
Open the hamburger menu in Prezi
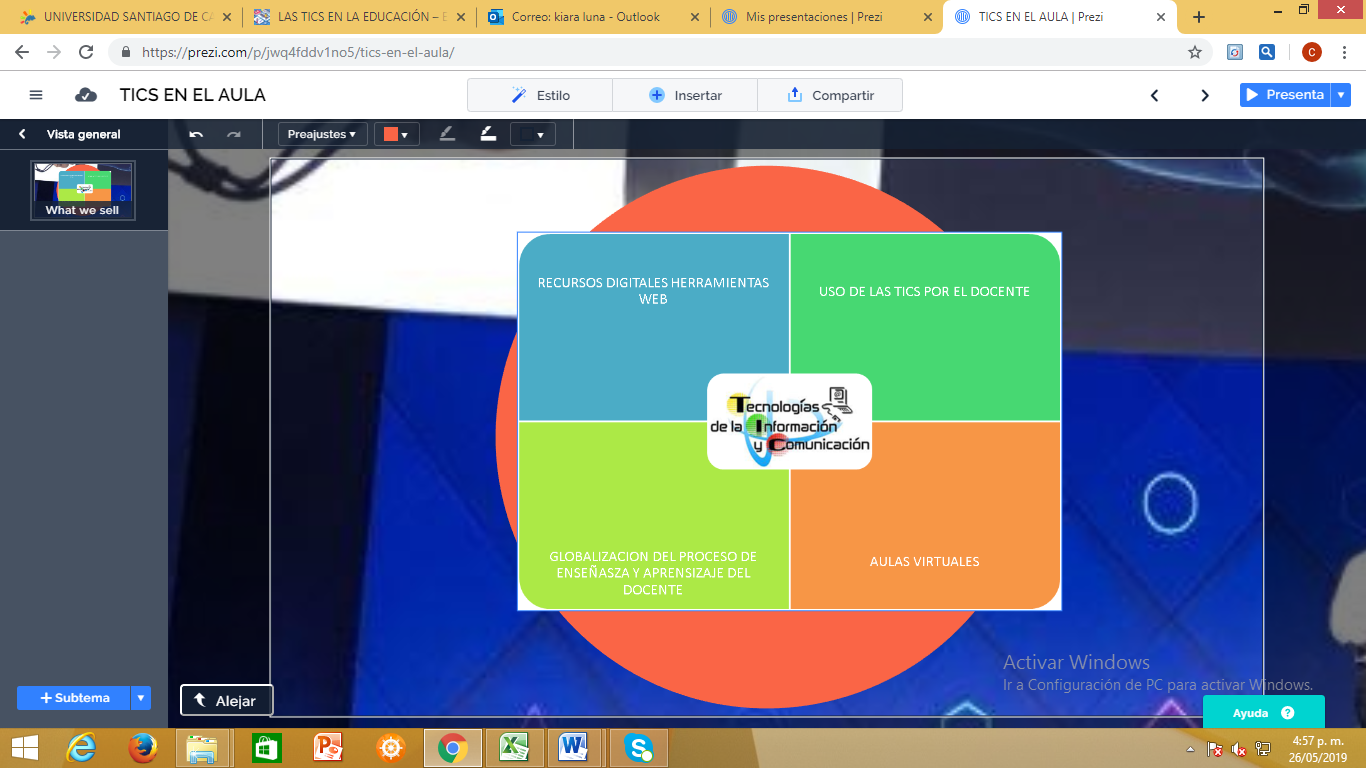click(x=36, y=95)
